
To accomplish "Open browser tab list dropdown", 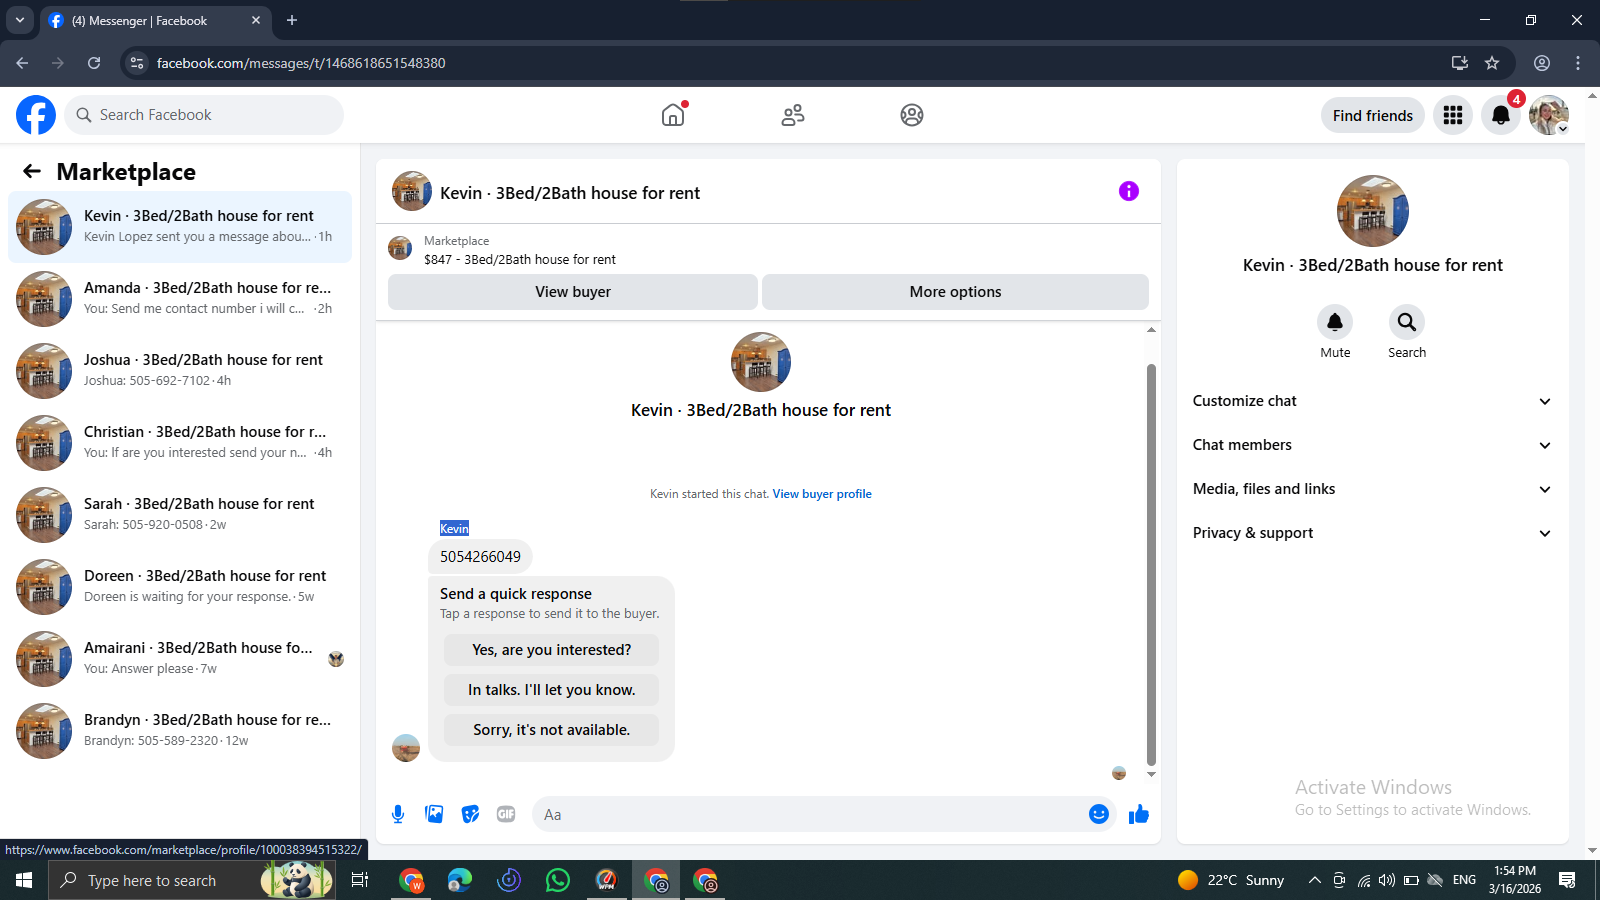I will point(19,20).
